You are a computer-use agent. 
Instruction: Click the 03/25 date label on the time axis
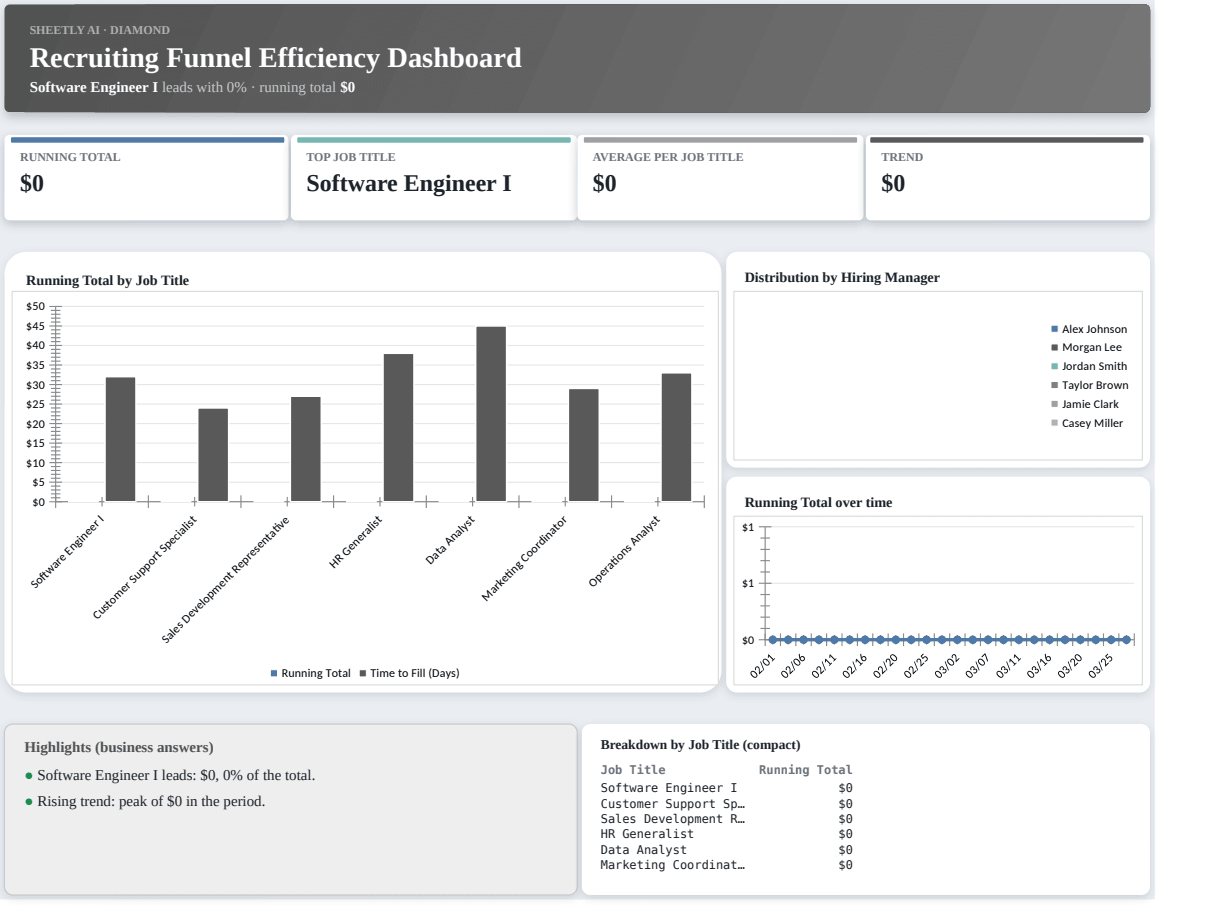click(x=1101, y=667)
